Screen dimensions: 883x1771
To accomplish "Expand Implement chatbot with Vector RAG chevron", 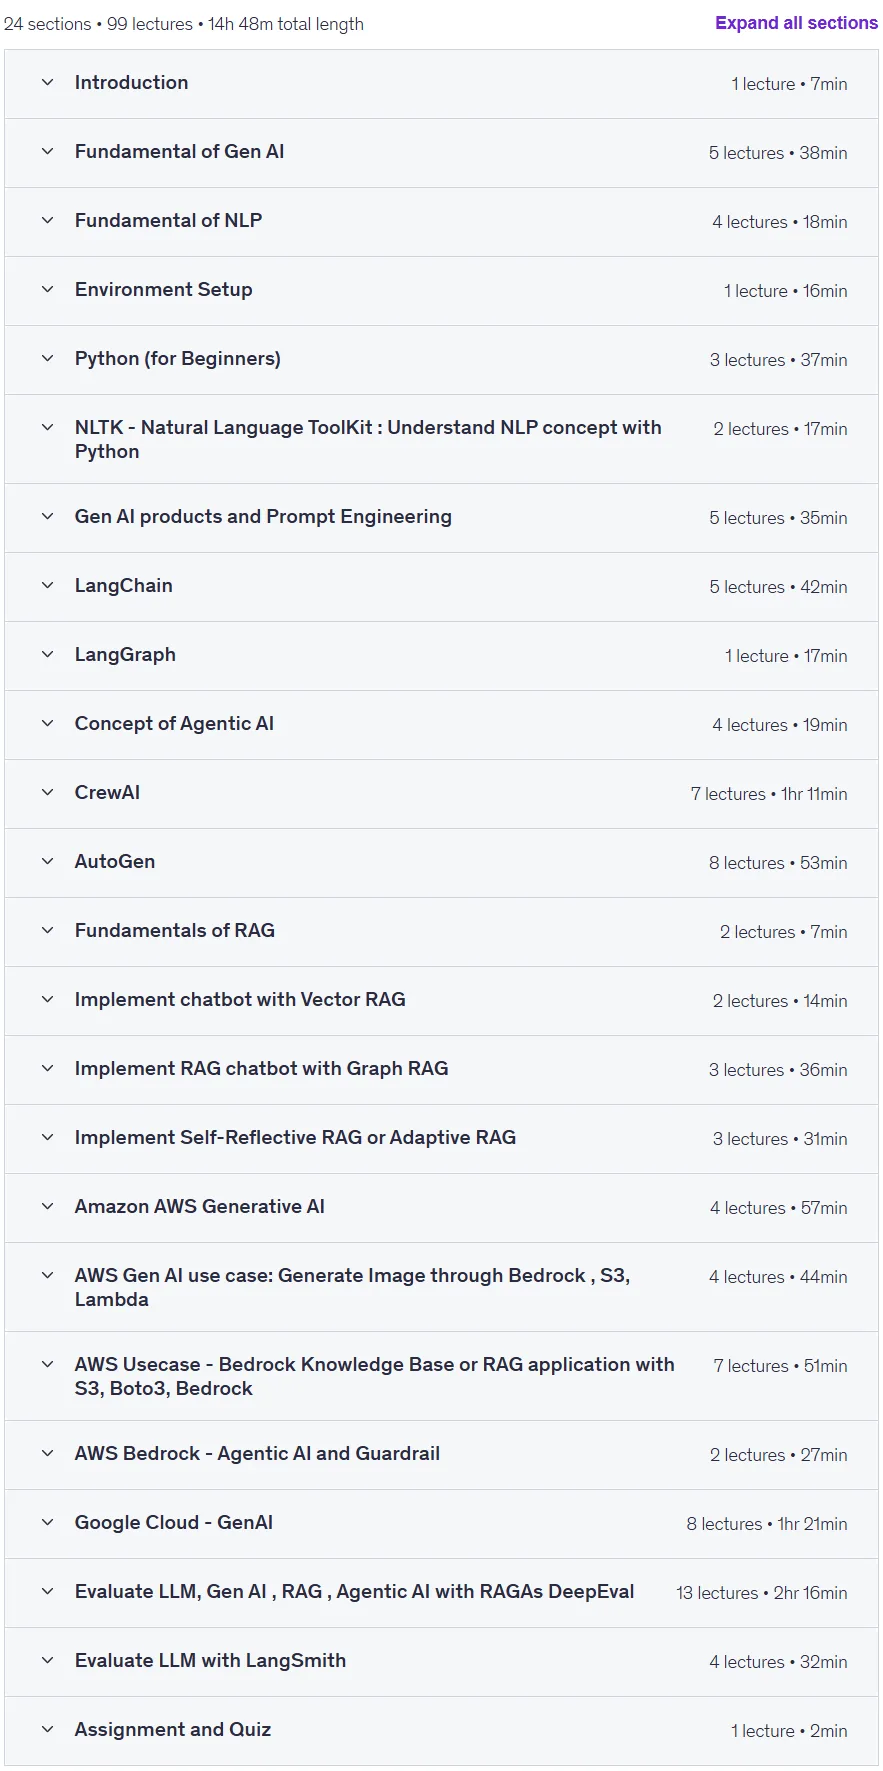I will click(x=47, y=1000).
